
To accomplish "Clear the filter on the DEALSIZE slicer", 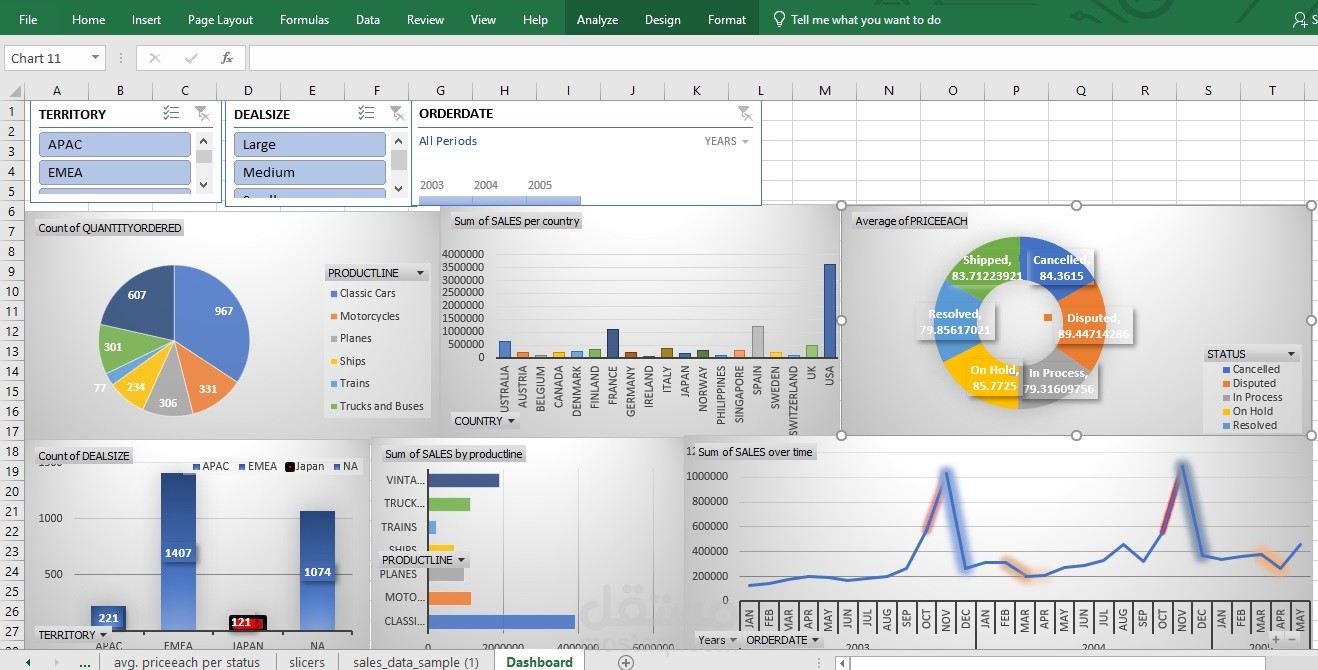I will point(396,114).
